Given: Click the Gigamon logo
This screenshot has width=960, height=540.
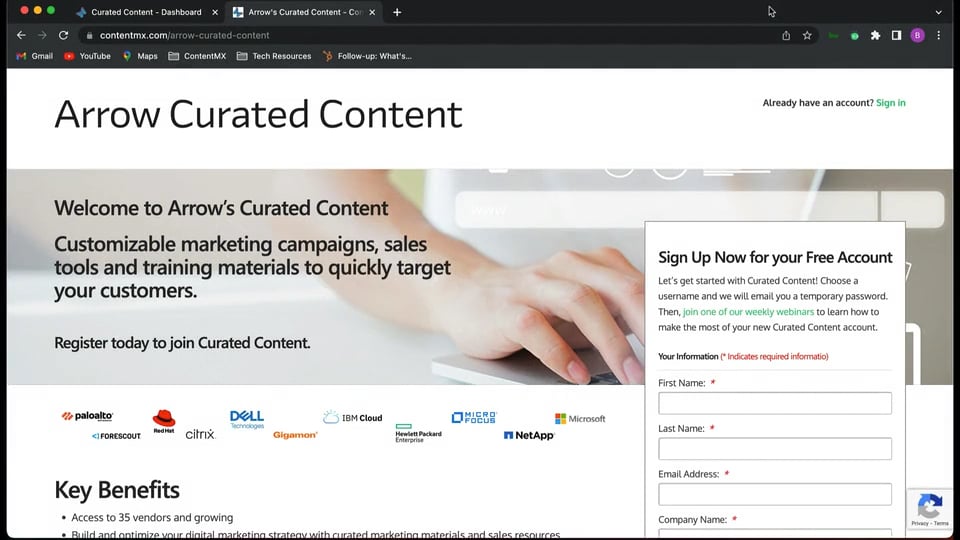Looking at the screenshot, I should [x=295, y=435].
